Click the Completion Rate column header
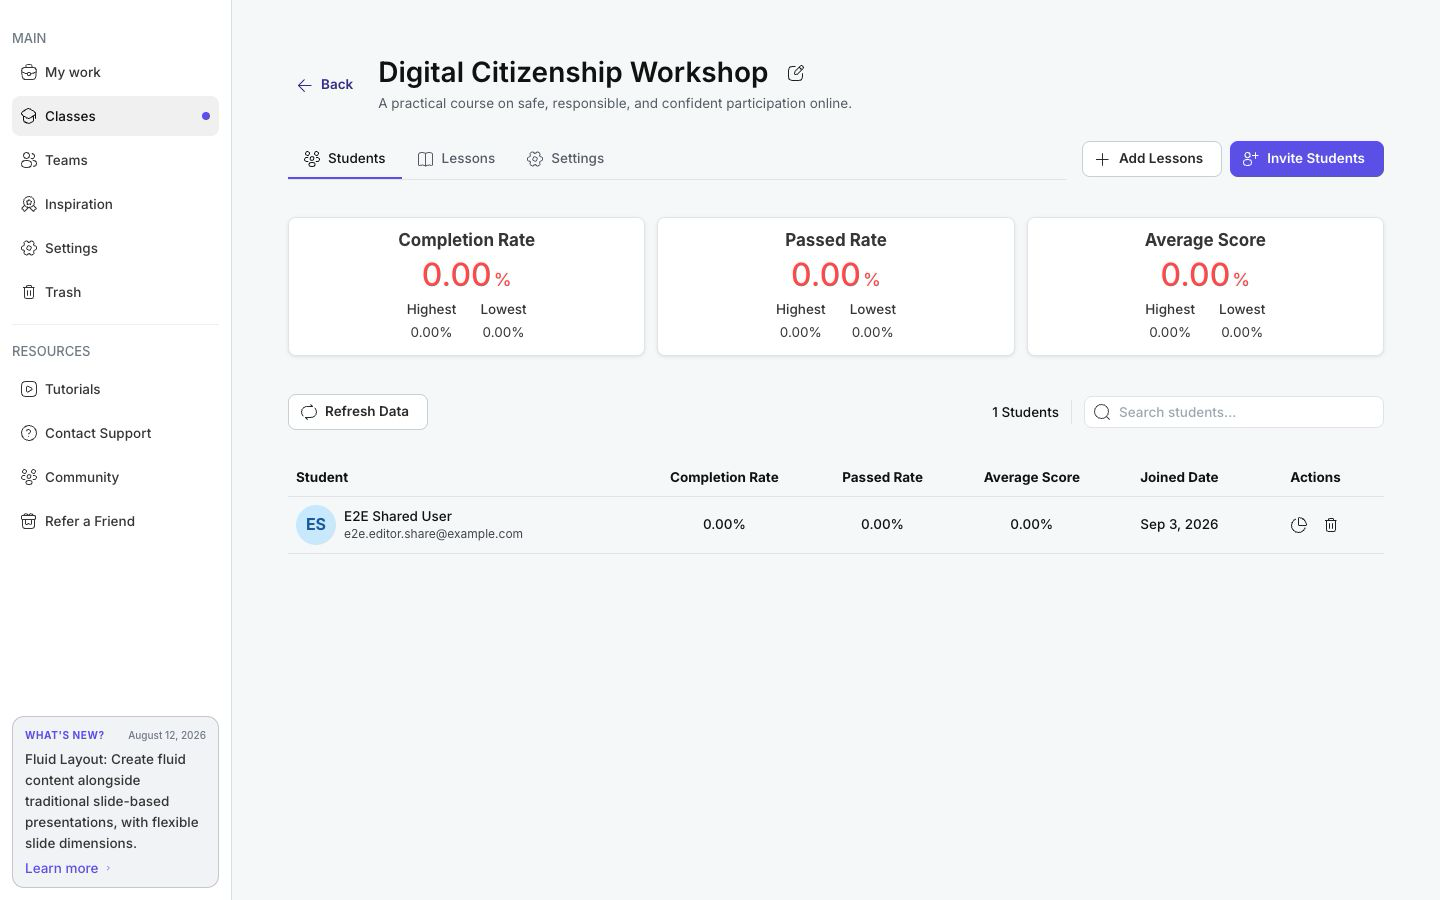 (724, 477)
